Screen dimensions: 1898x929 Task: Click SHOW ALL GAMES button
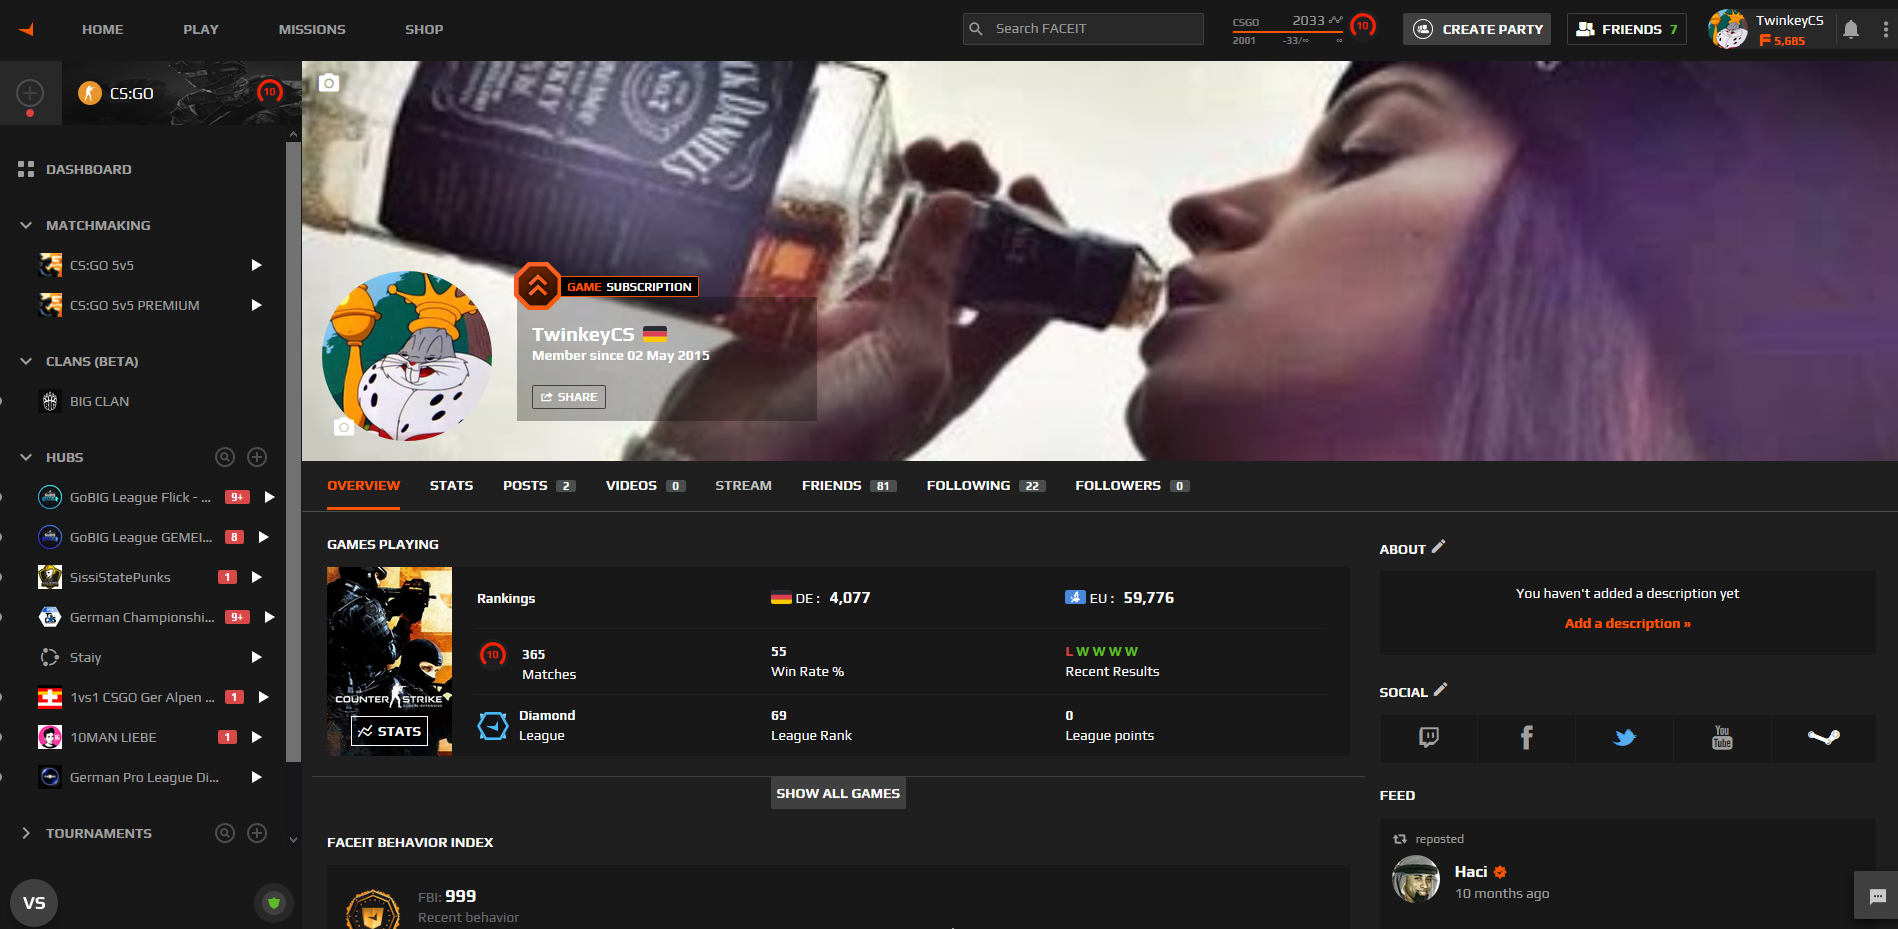tap(838, 793)
